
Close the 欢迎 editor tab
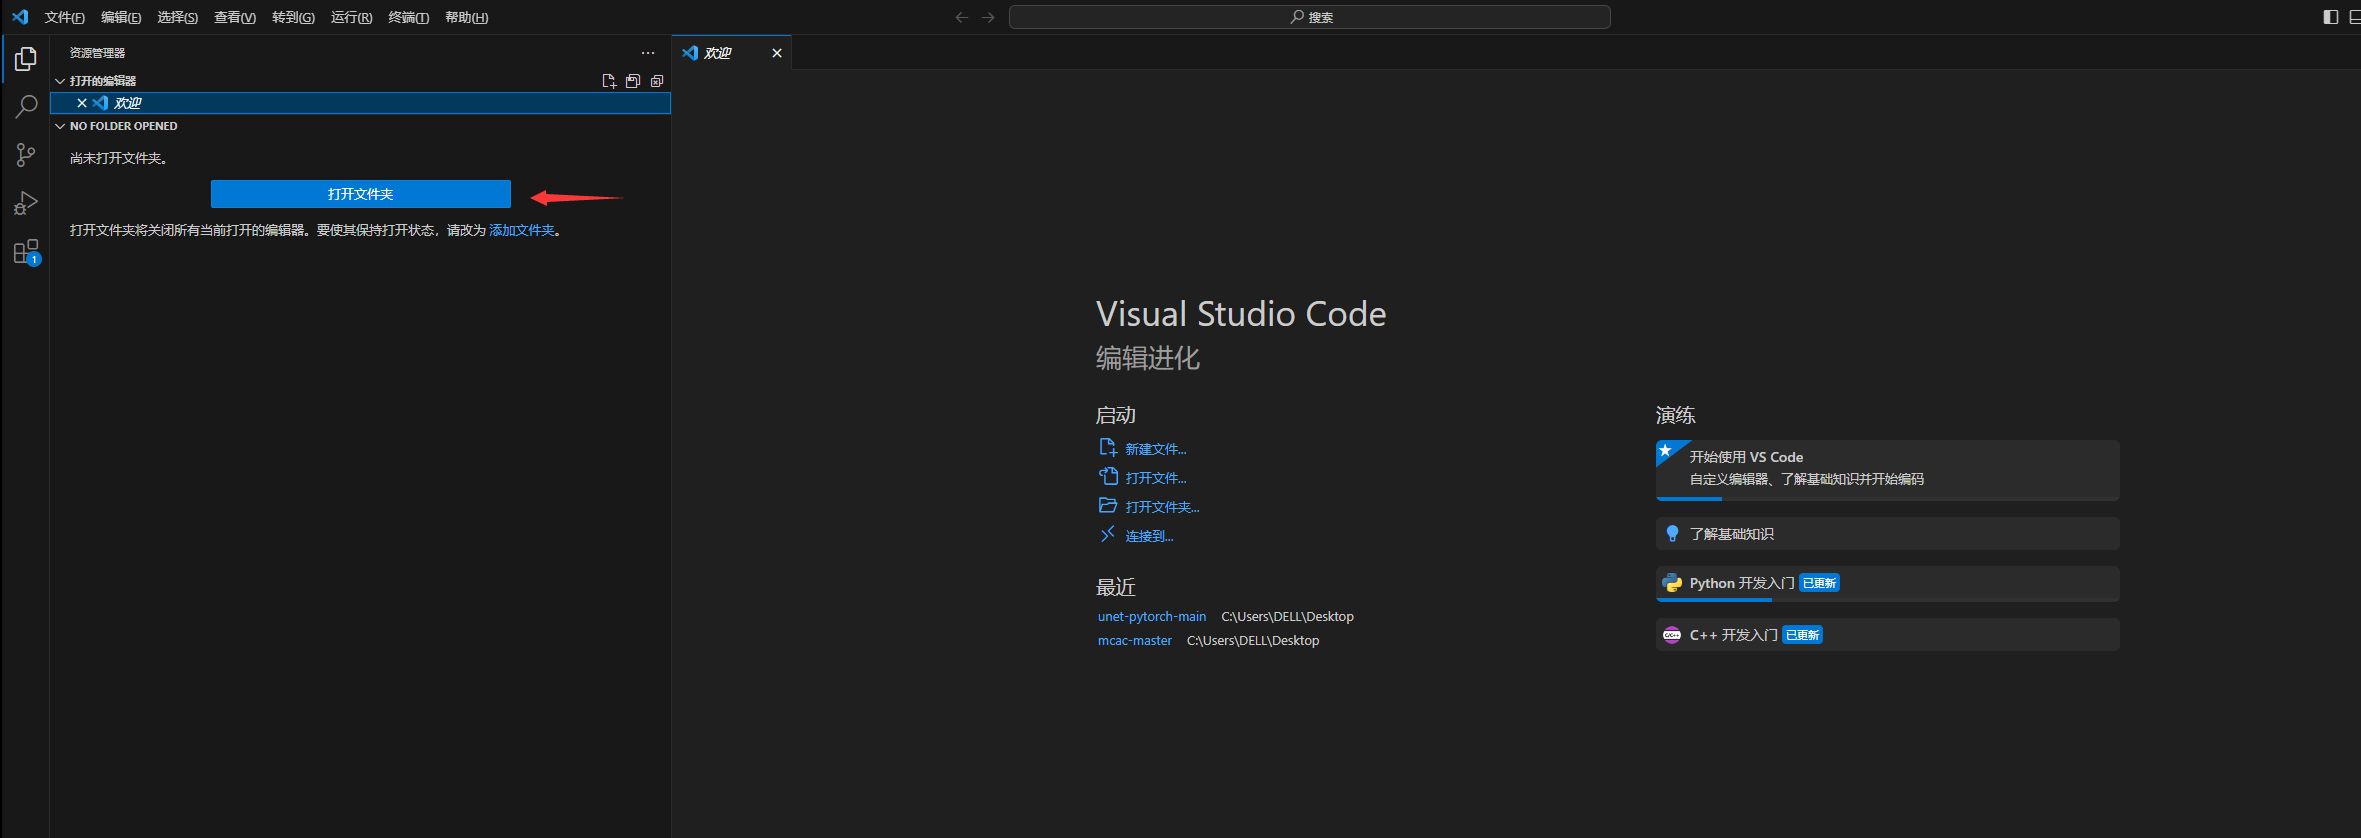777,53
